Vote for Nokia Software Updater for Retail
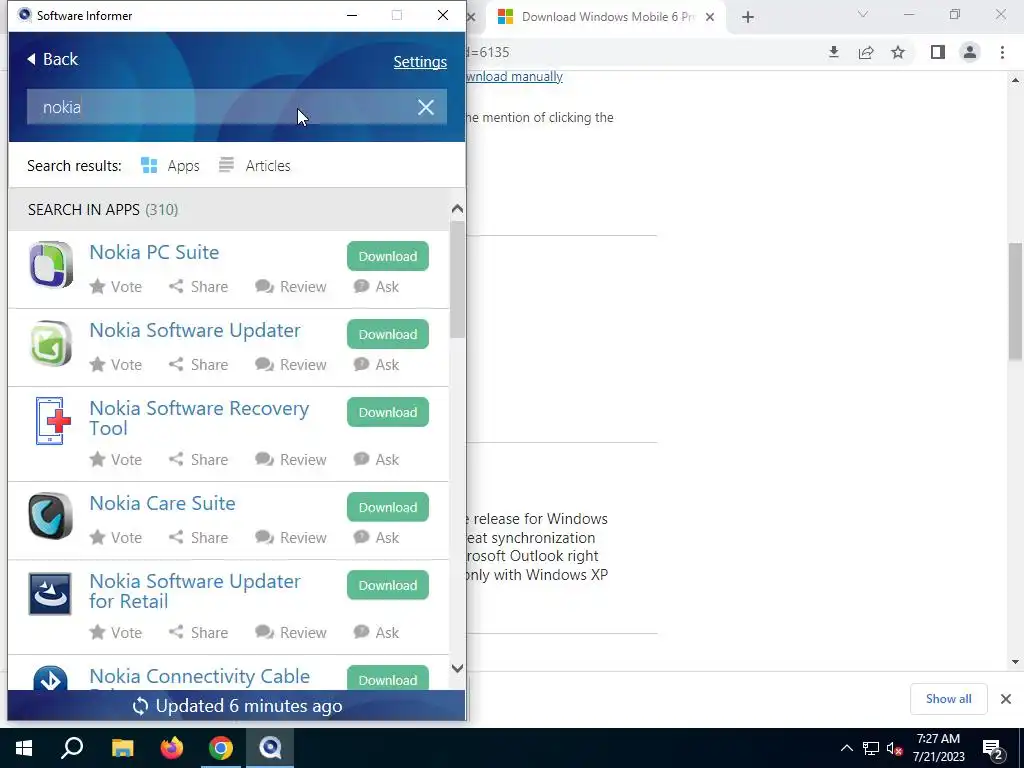This screenshot has width=1024, height=768. pyautogui.click(x=116, y=633)
